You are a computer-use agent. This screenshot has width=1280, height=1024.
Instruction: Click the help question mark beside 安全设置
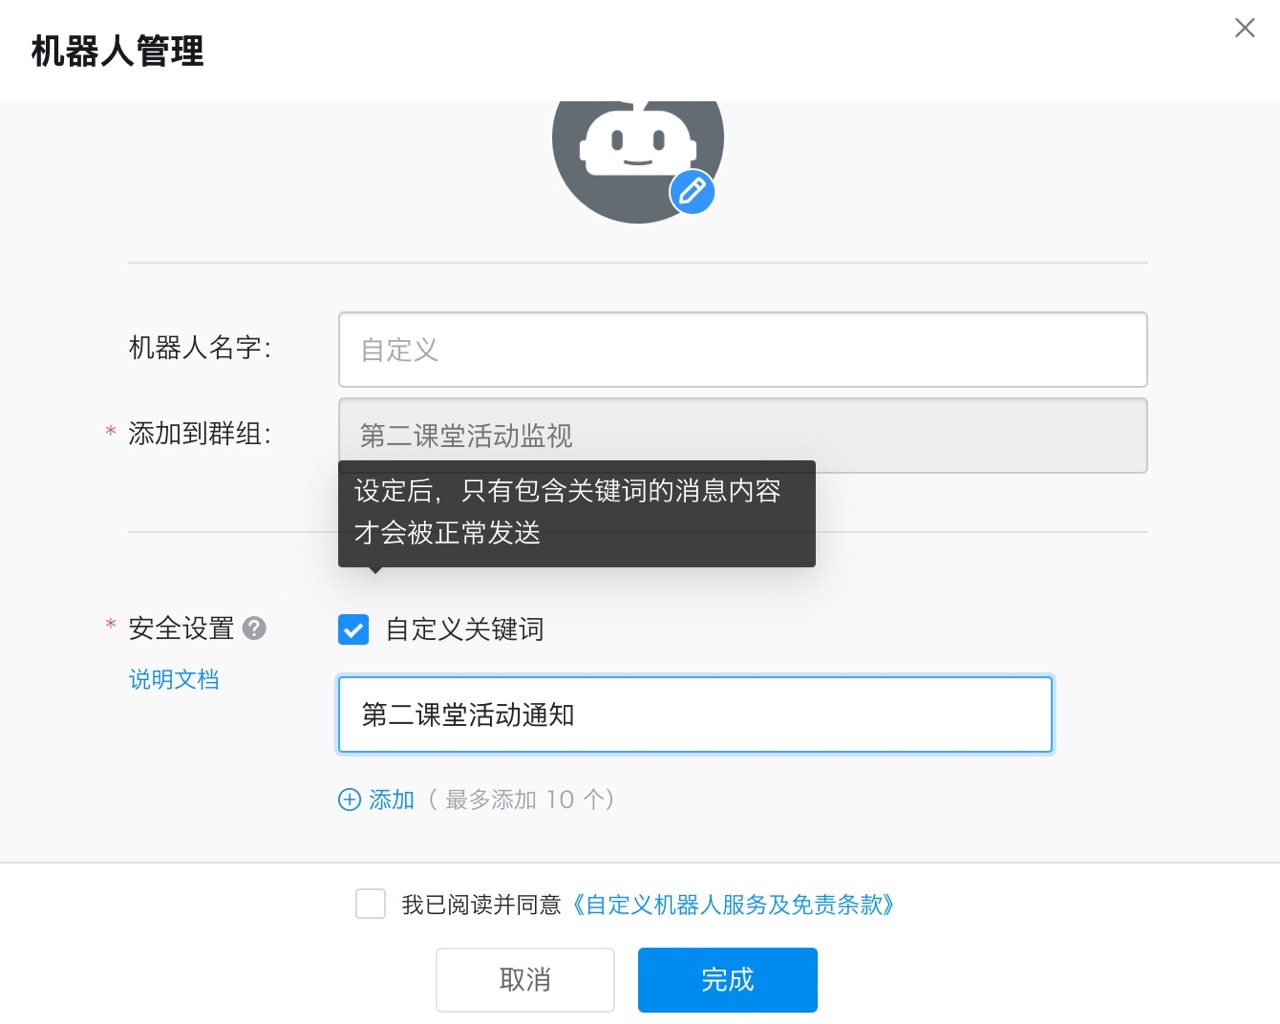[255, 628]
